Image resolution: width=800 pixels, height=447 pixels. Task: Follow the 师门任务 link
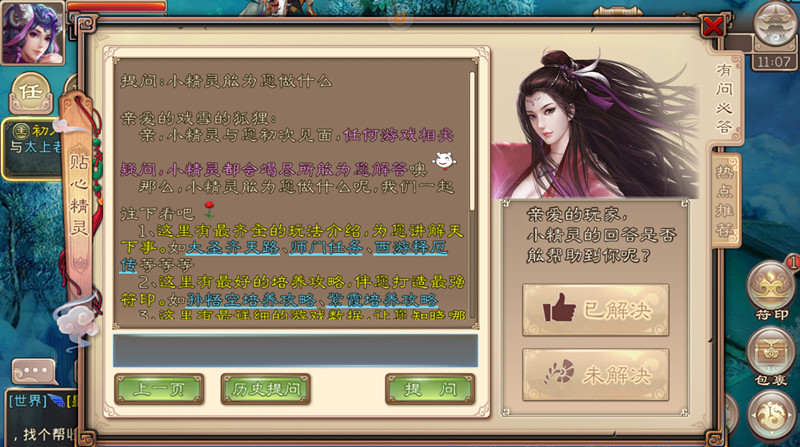pos(326,247)
